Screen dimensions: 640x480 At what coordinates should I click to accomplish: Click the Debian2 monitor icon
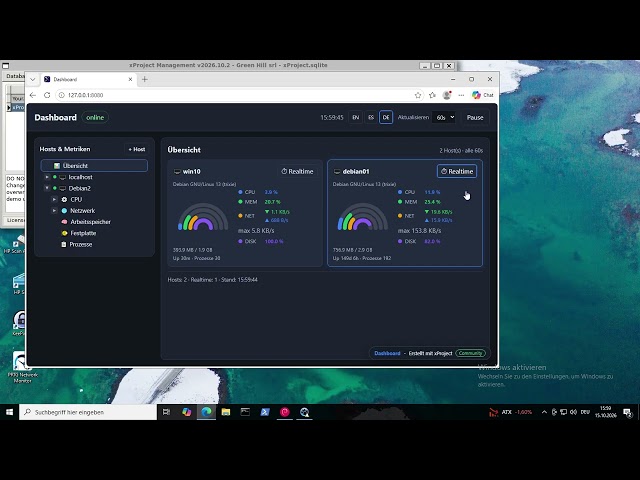[62, 188]
